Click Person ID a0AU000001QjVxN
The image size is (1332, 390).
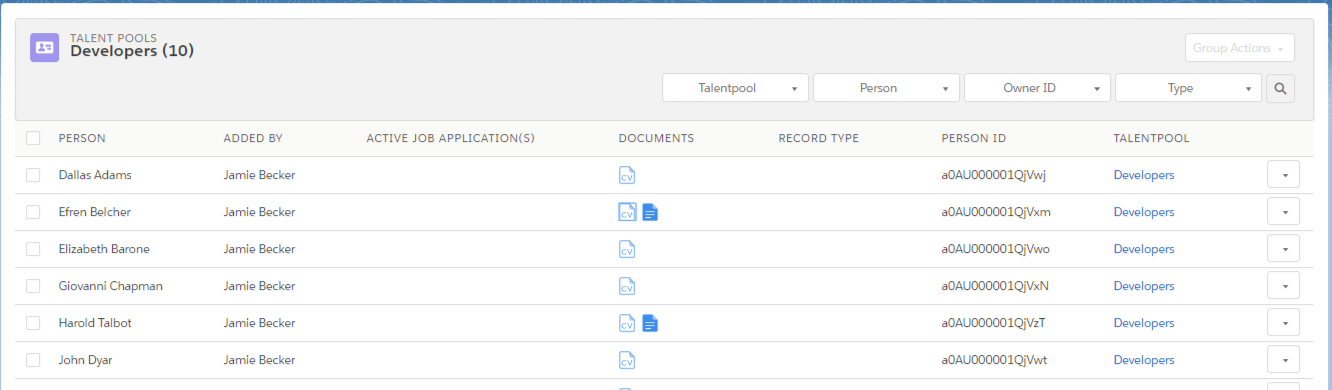pos(995,286)
